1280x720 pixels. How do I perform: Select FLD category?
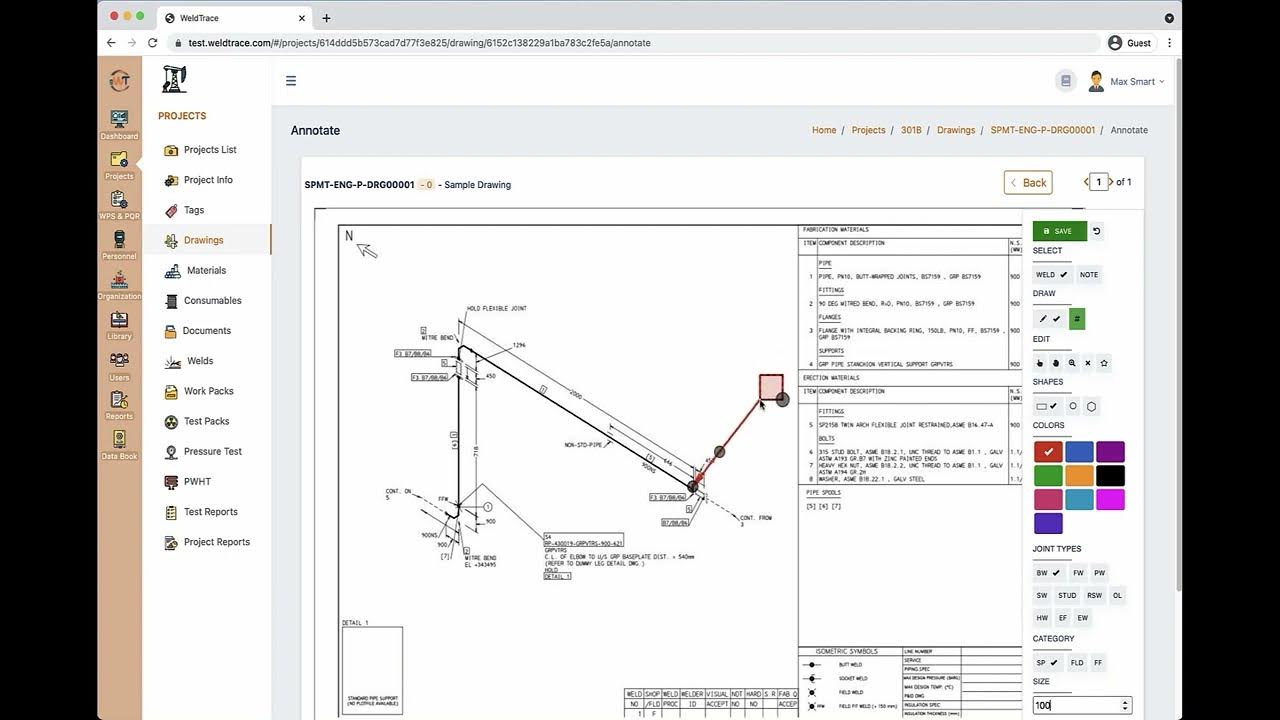1077,662
